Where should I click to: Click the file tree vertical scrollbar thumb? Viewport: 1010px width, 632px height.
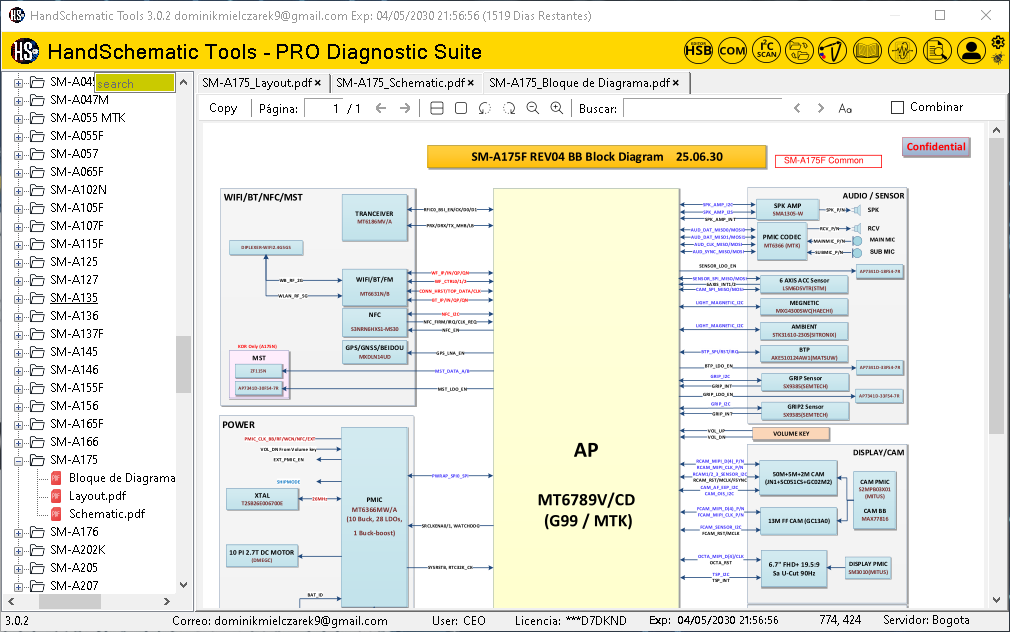[x=184, y=364]
